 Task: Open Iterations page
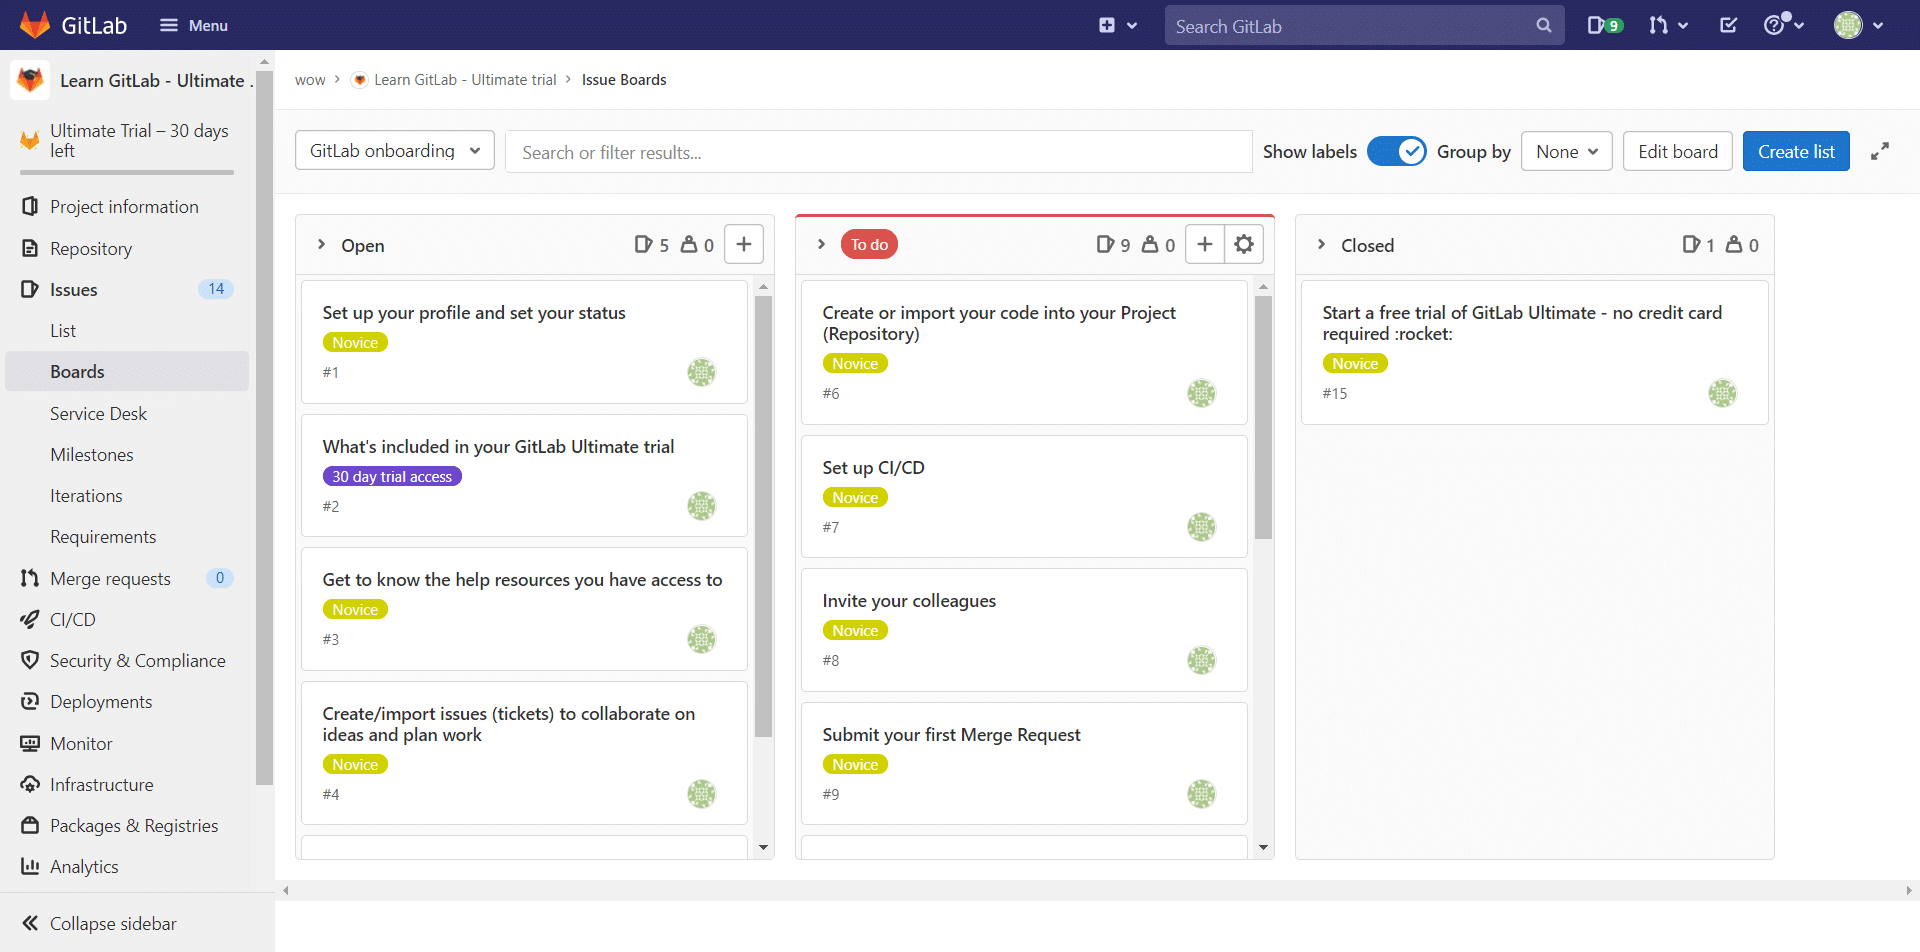point(86,495)
